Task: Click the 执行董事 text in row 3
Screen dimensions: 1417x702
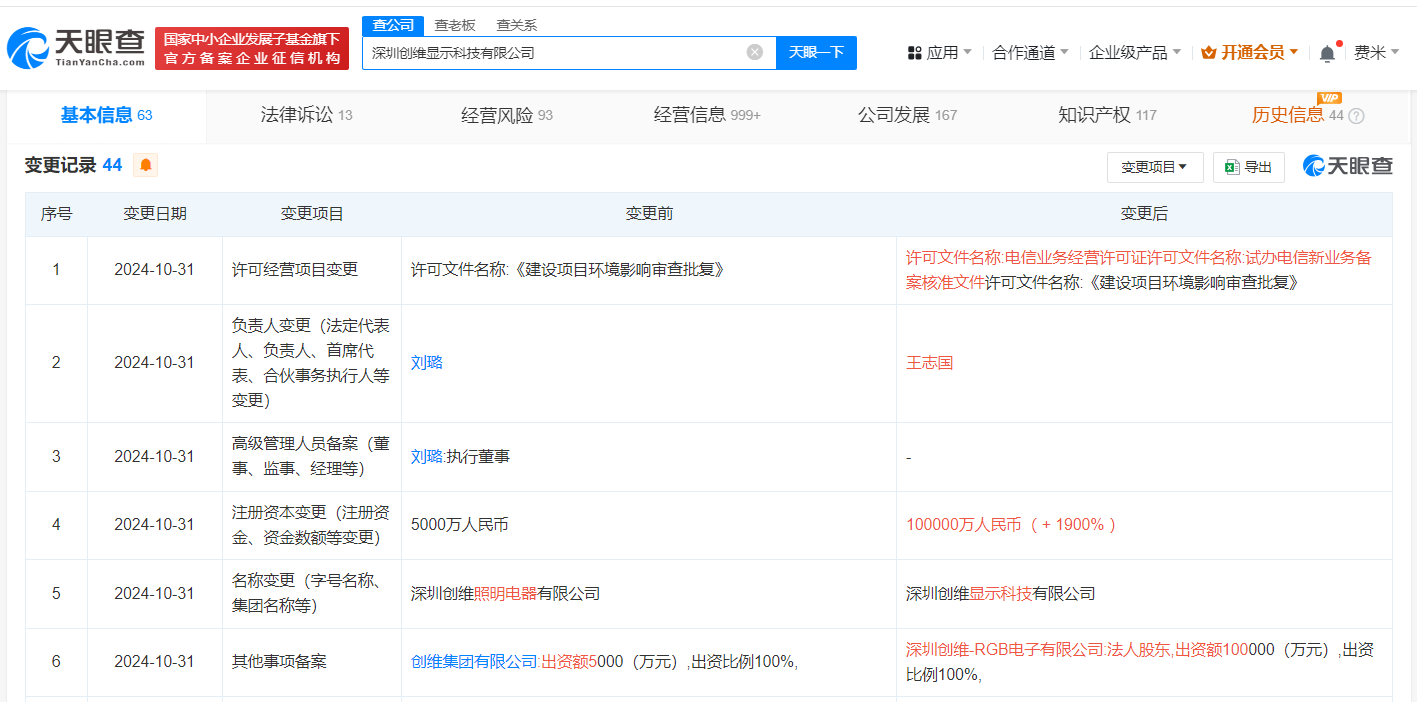Action: [478, 456]
